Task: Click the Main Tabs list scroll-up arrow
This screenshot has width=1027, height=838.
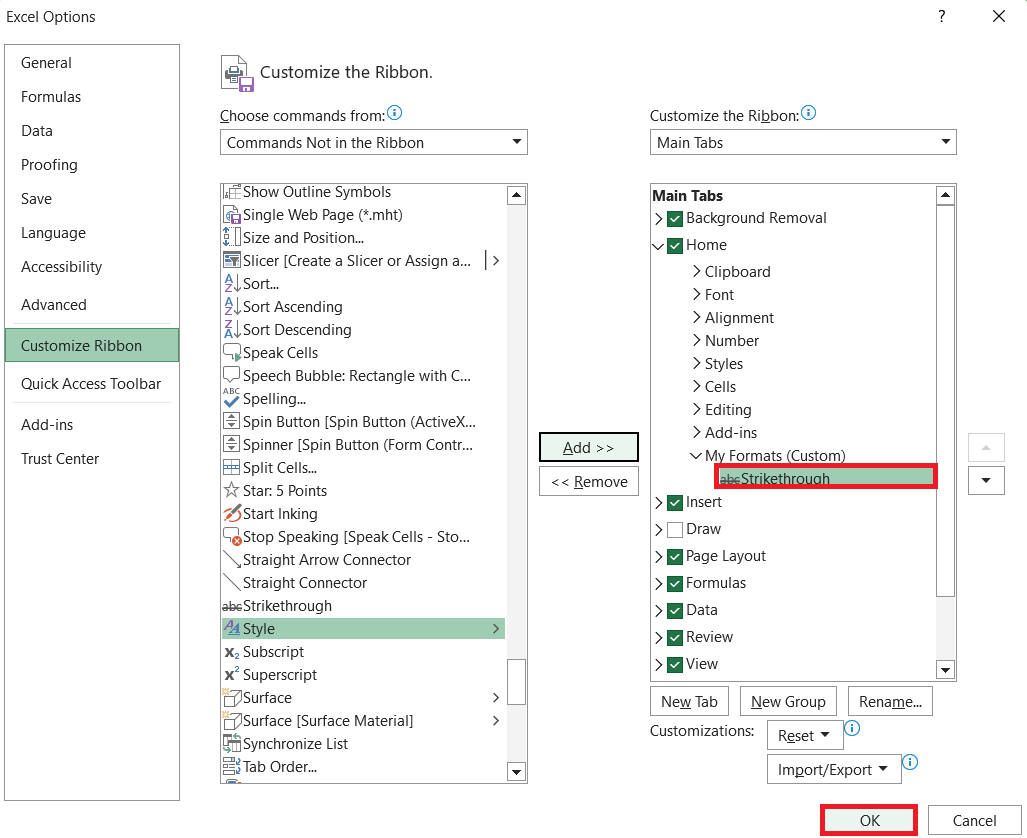Action: 945,195
